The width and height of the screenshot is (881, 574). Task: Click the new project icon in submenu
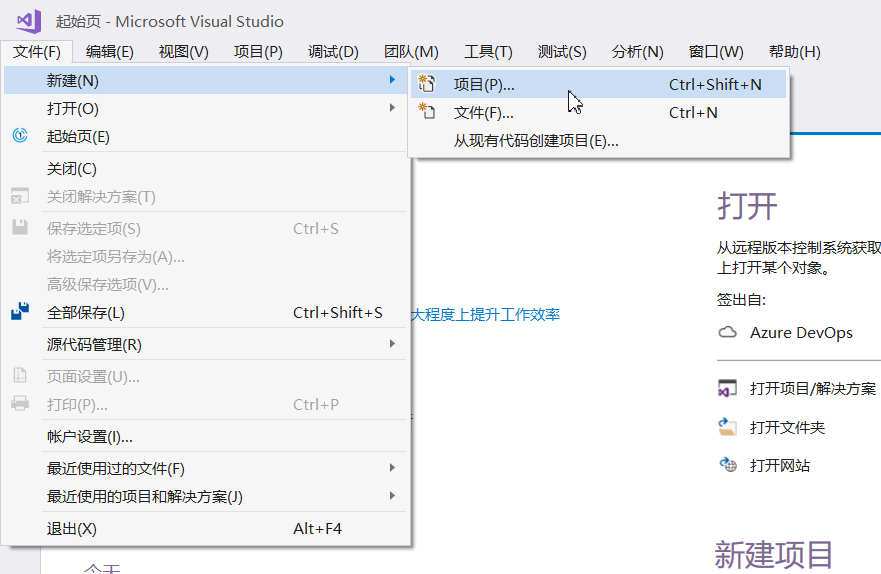pos(426,84)
